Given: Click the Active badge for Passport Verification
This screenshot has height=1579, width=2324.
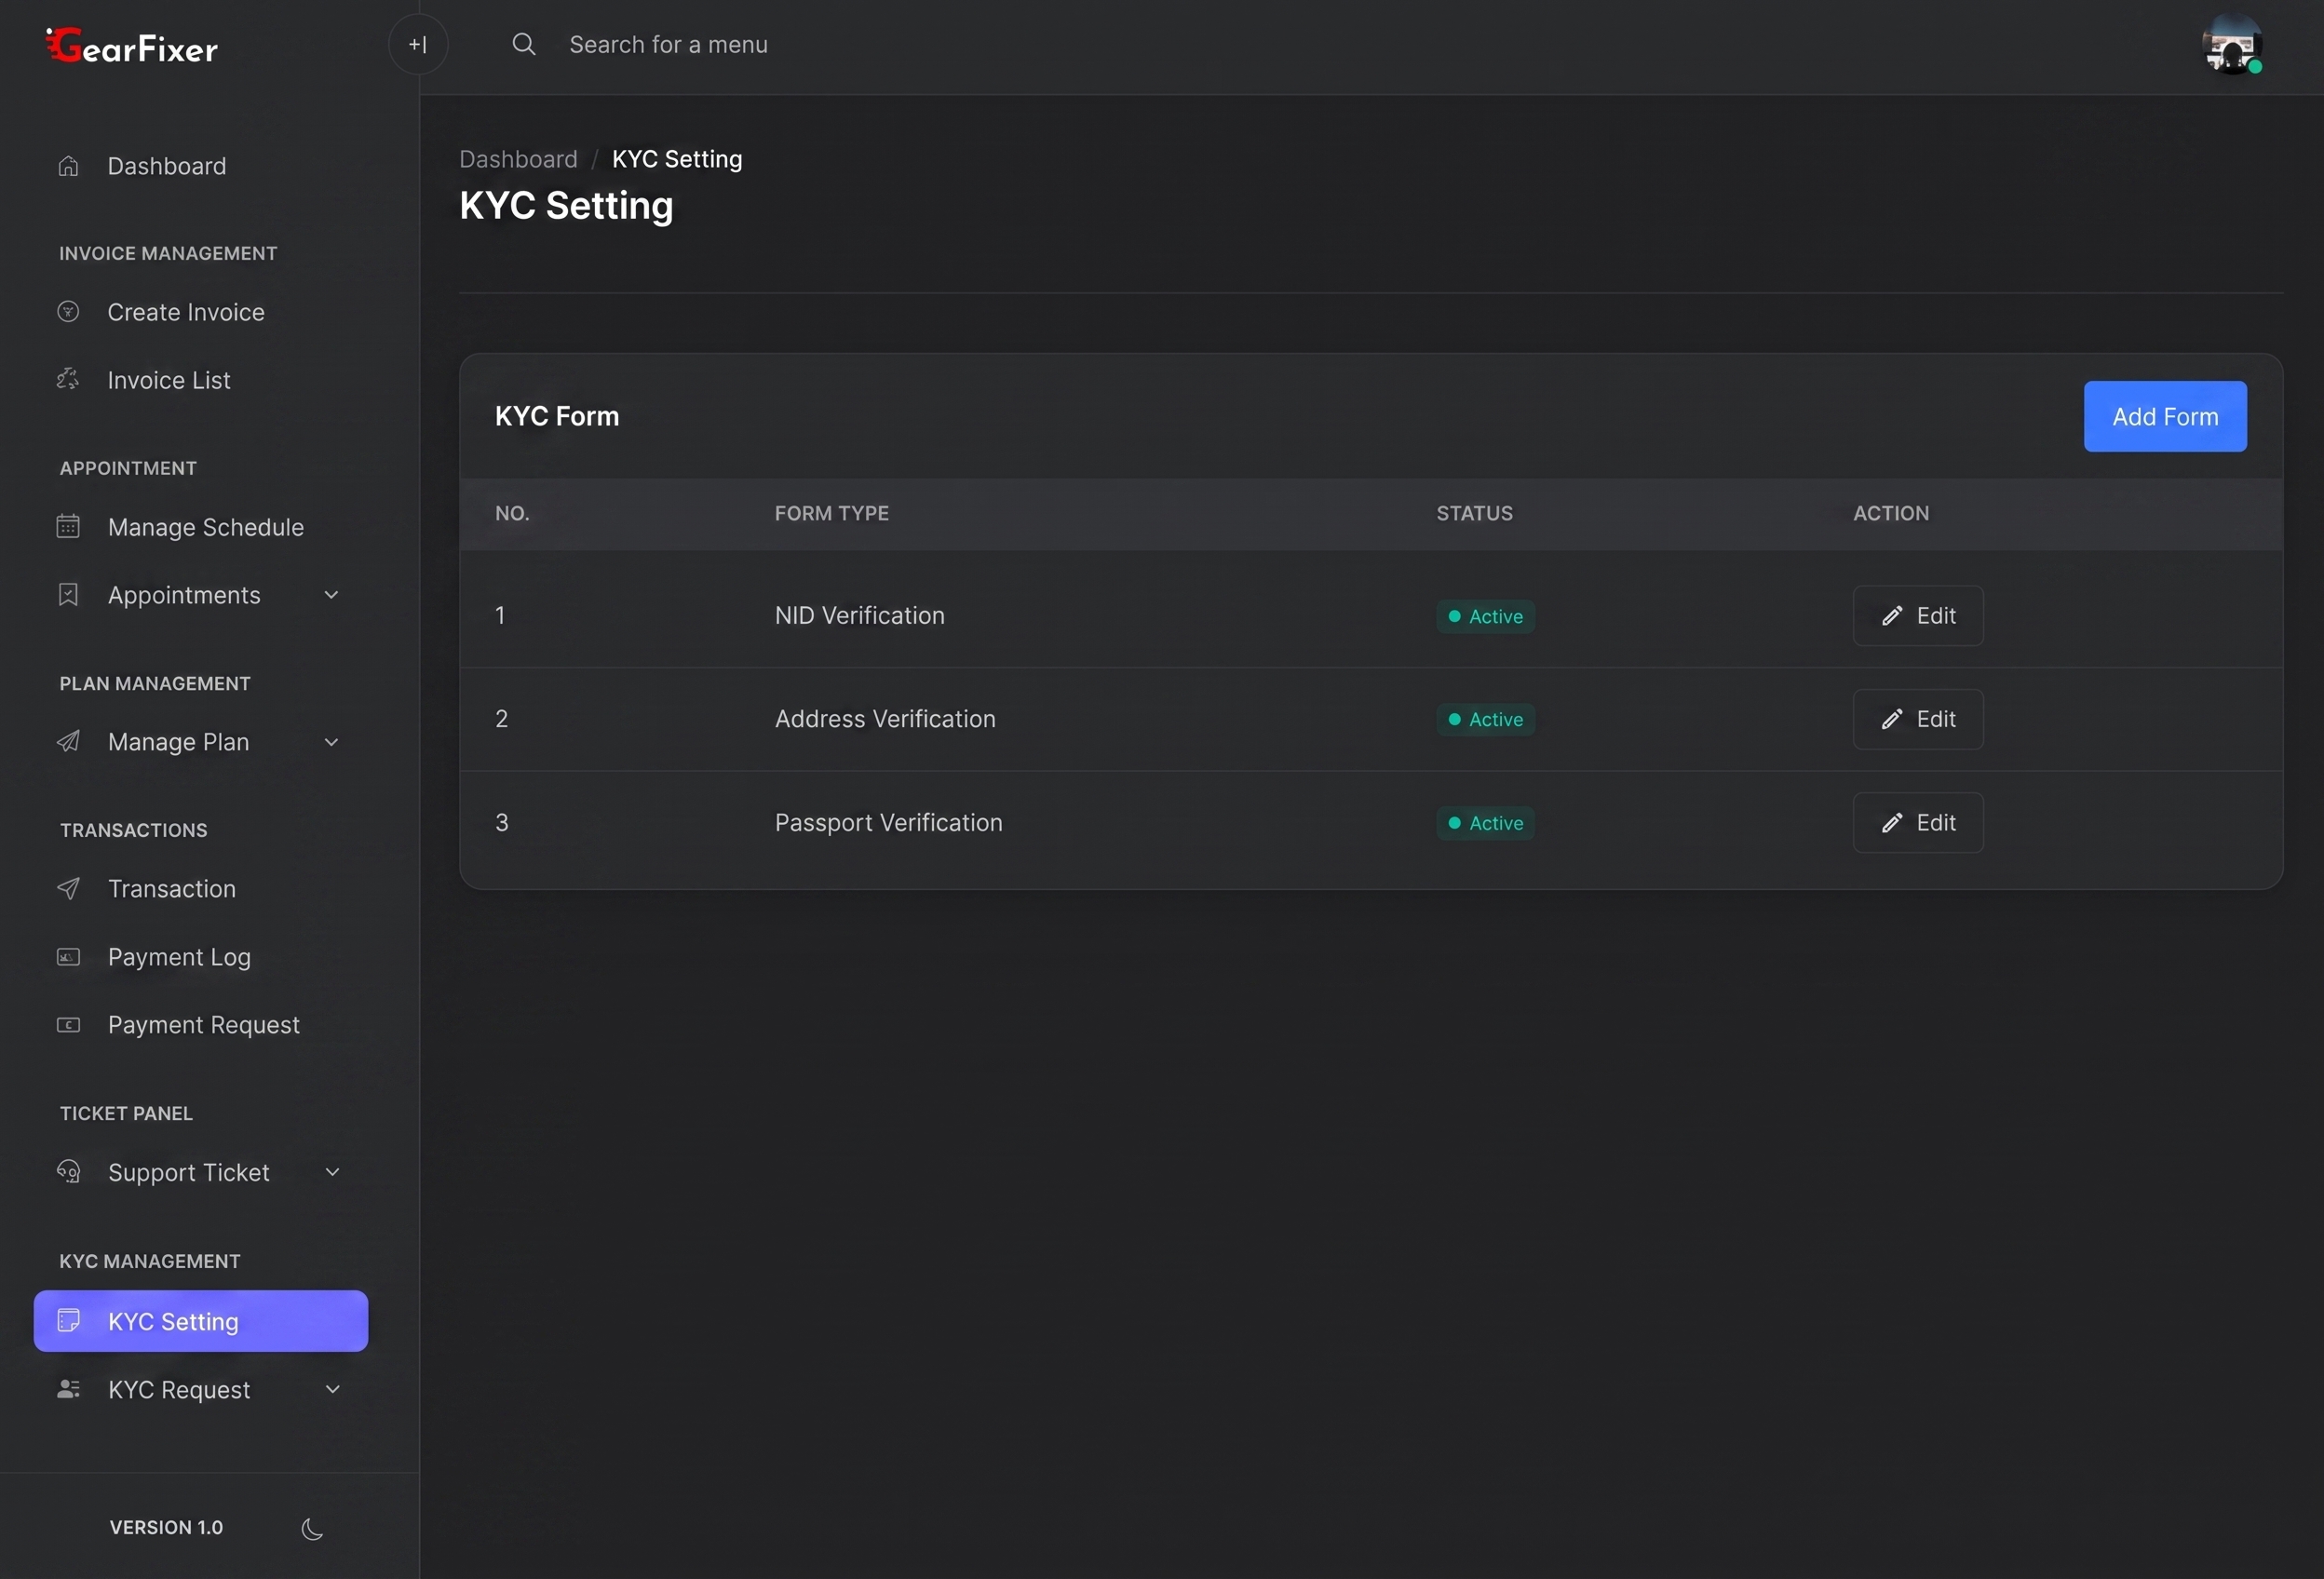Looking at the screenshot, I should point(1485,823).
